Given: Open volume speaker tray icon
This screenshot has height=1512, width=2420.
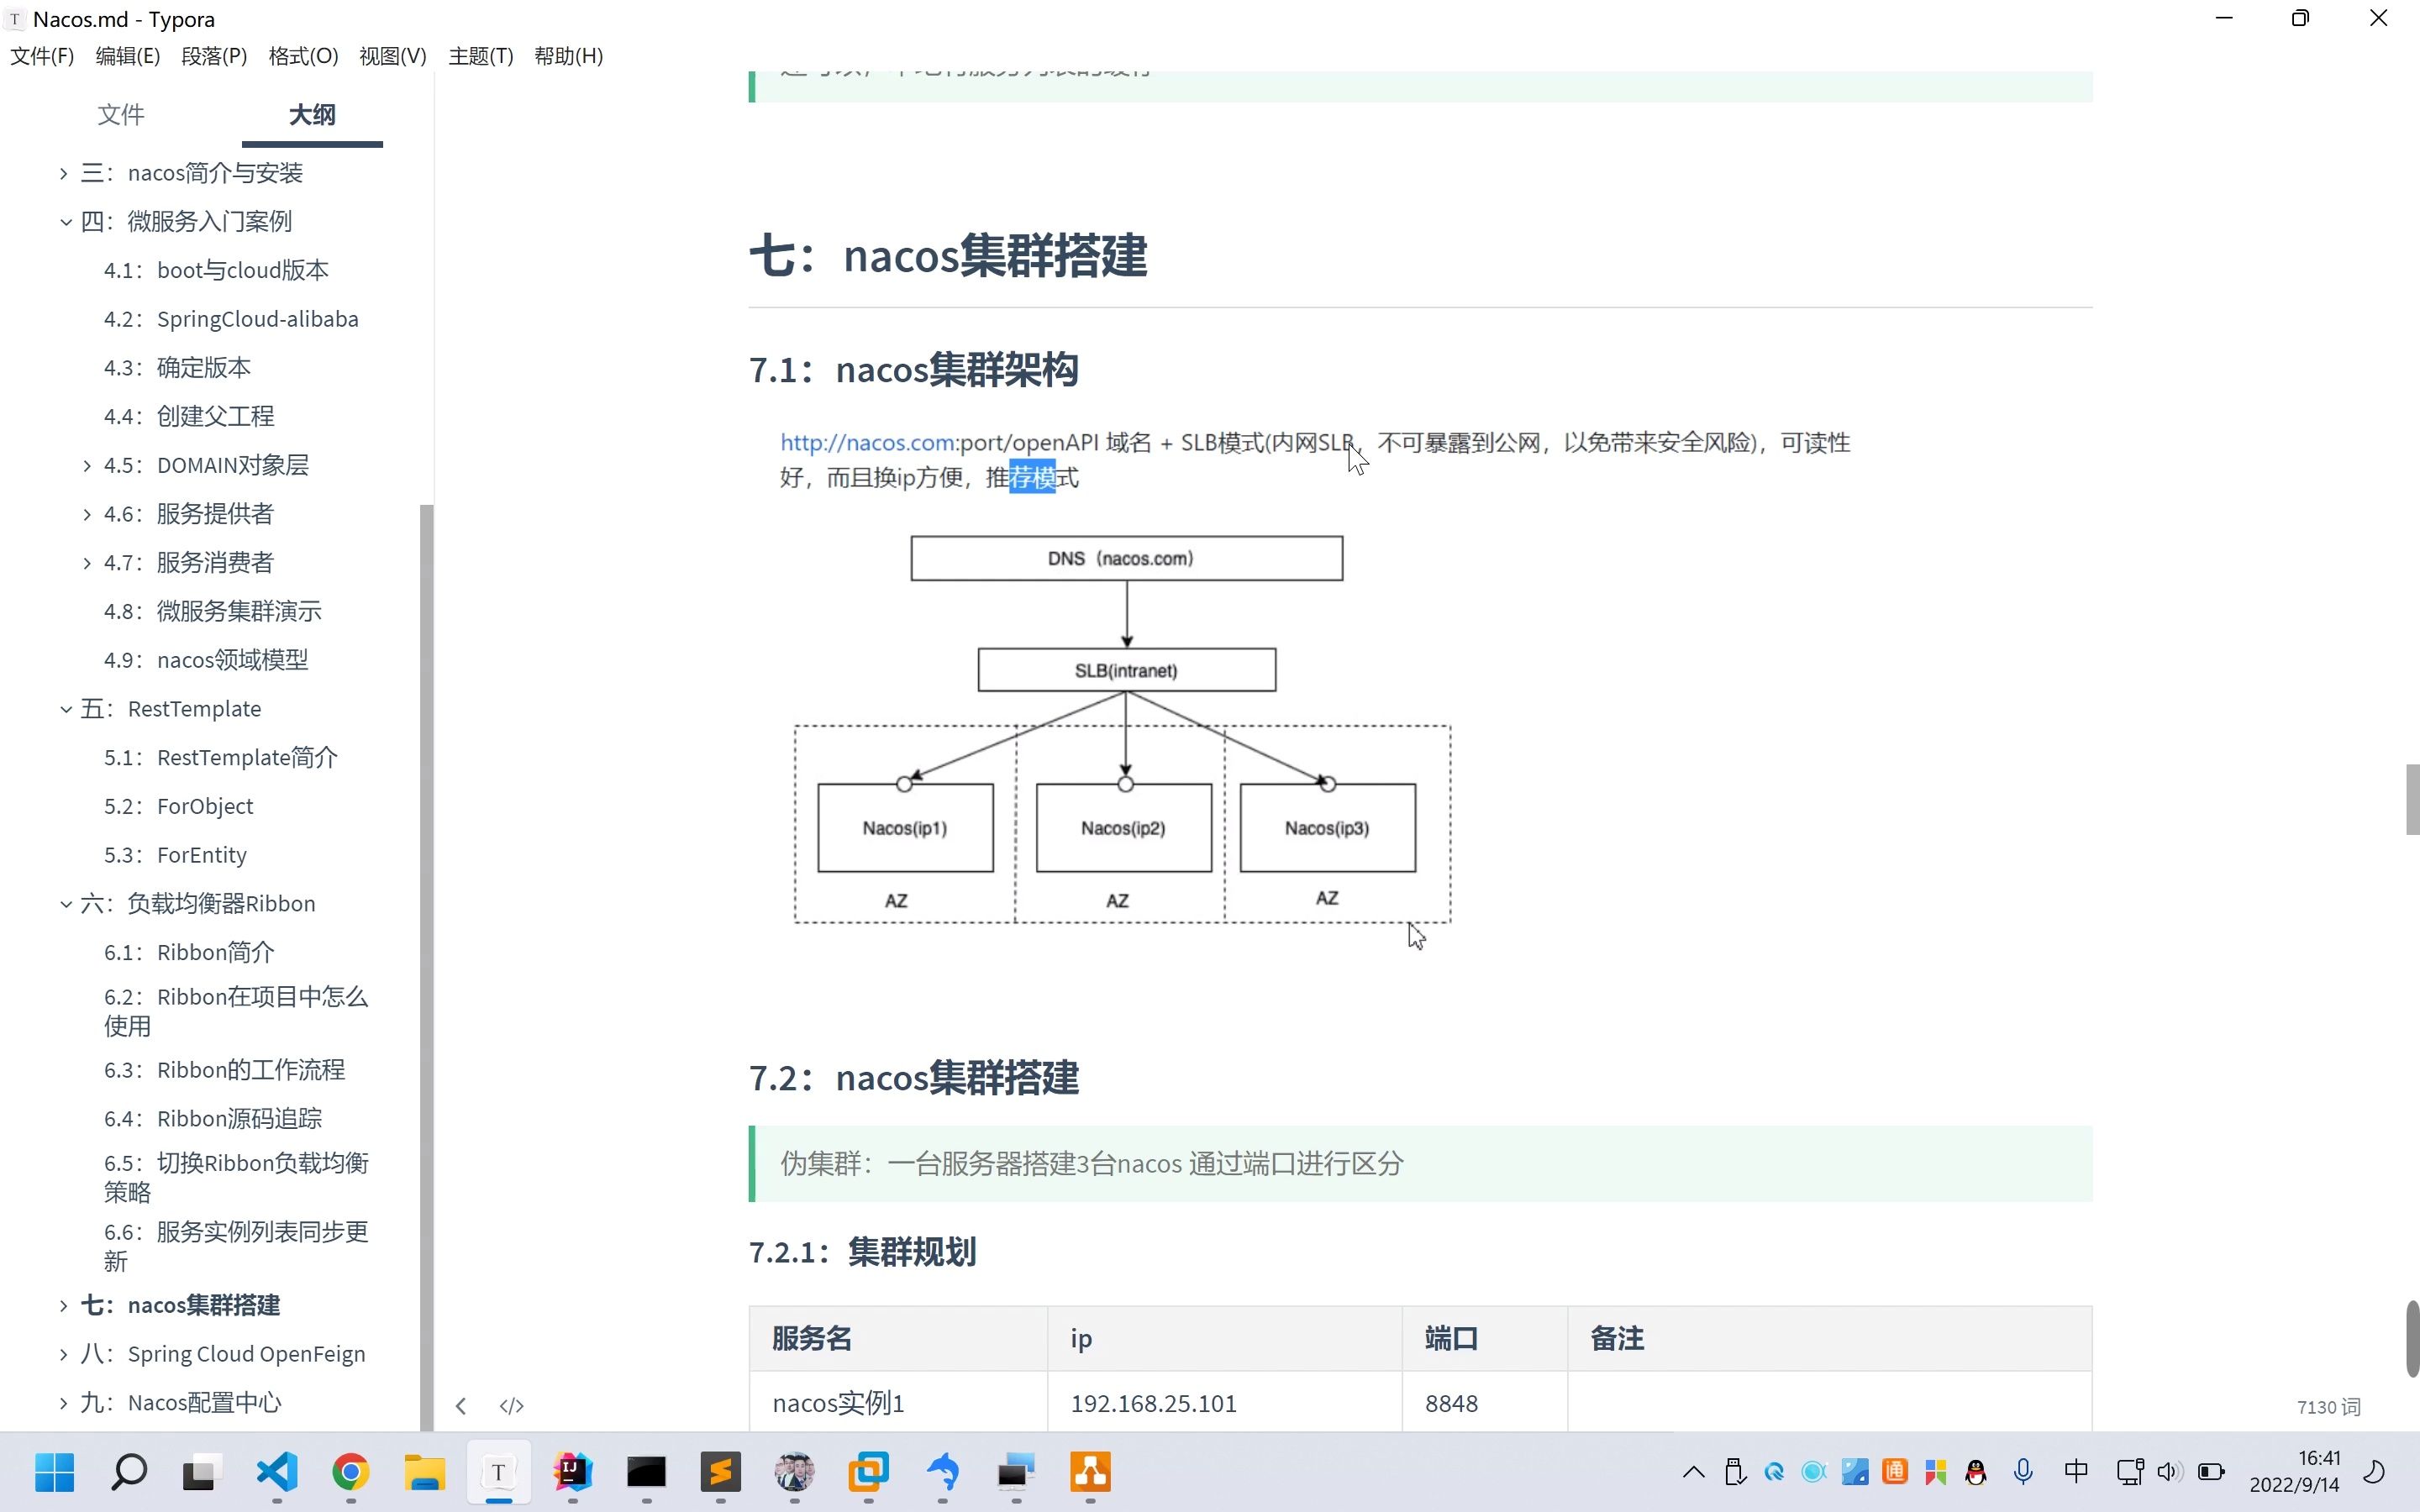Looking at the screenshot, I should (x=2169, y=1471).
